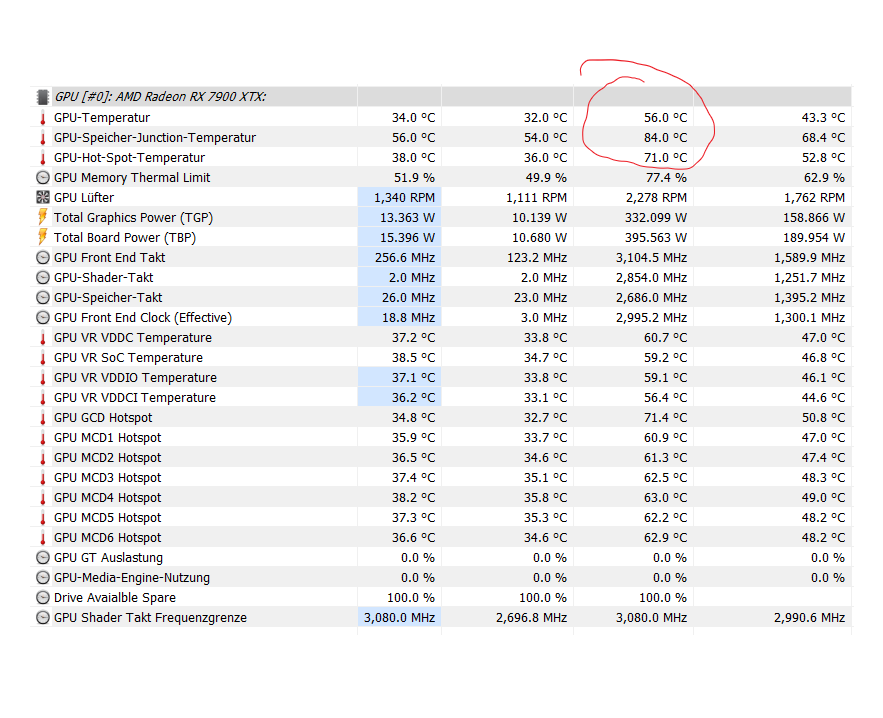Click the 256.6 MHz Front End Takt value
883x718 pixels.
[x=405, y=258]
